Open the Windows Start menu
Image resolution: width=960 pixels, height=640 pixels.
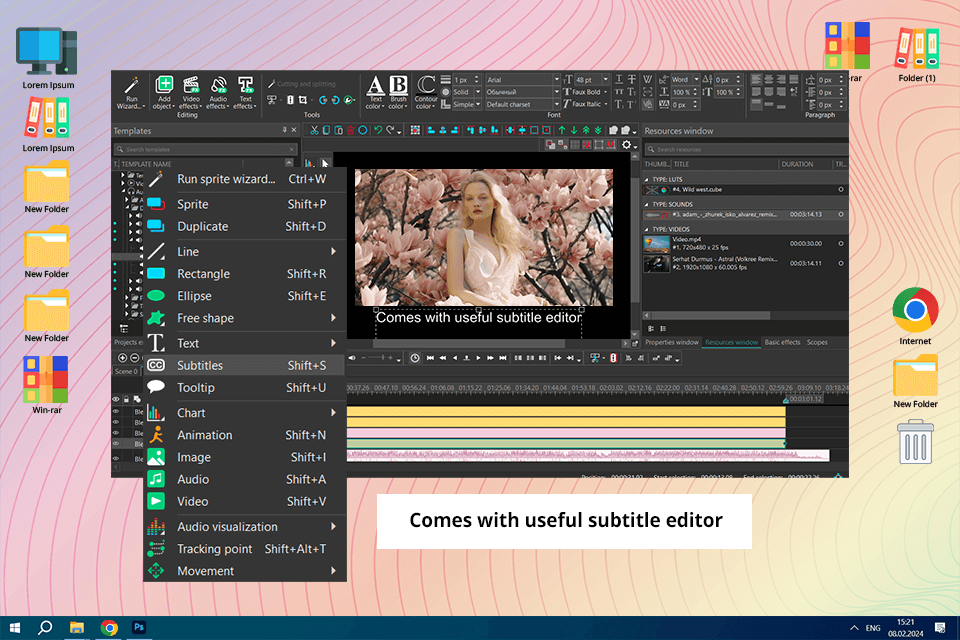coord(15,627)
